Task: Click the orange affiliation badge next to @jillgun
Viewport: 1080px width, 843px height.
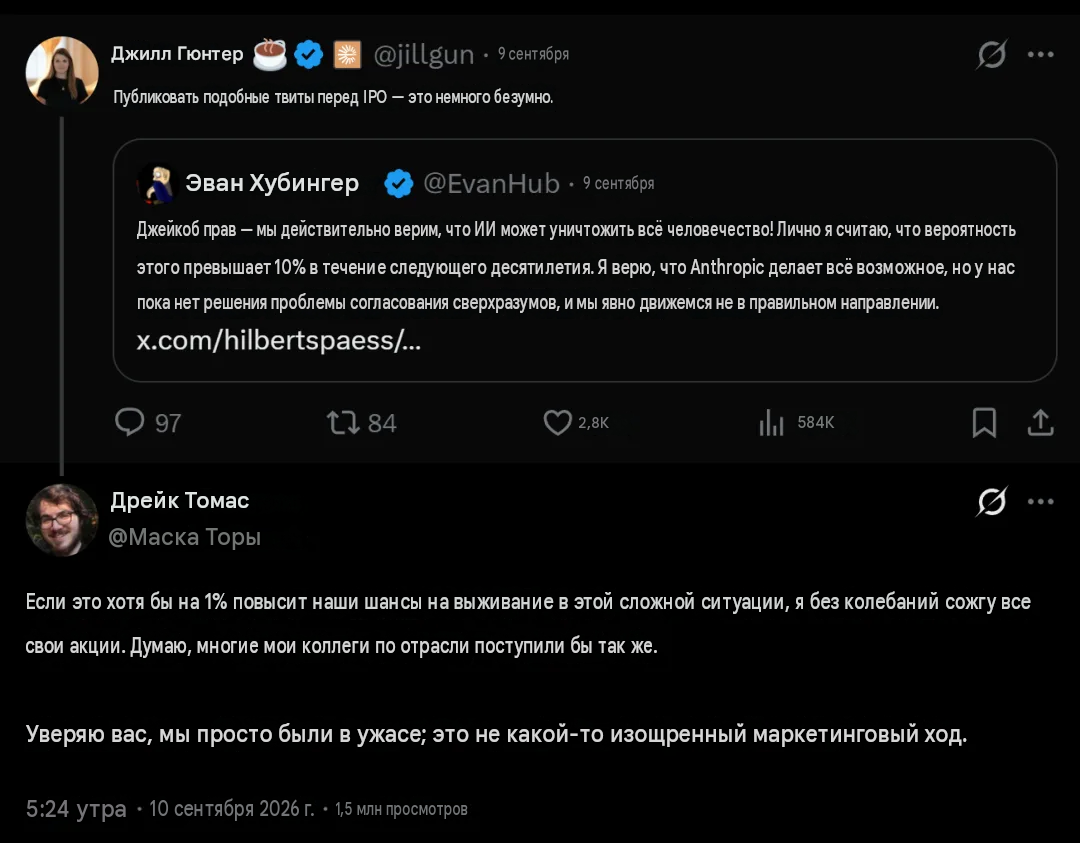Action: click(x=347, y=54)
